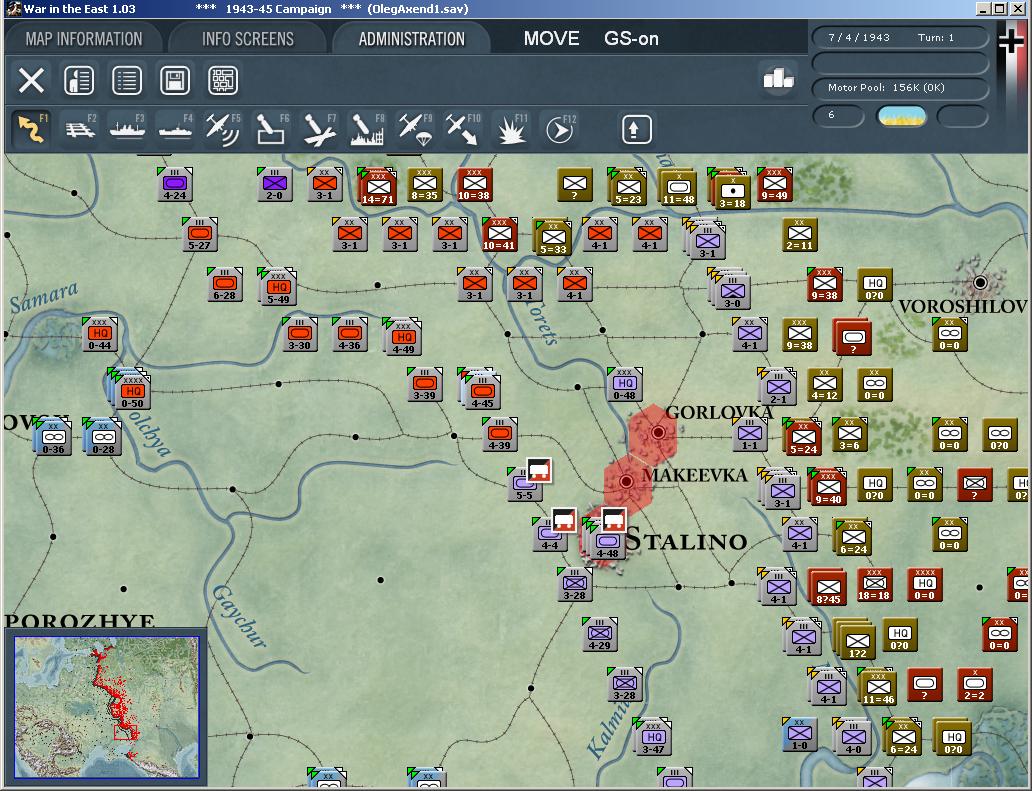Click the small field showing 6
The image size is (1032, 791).
click(838, 115)
